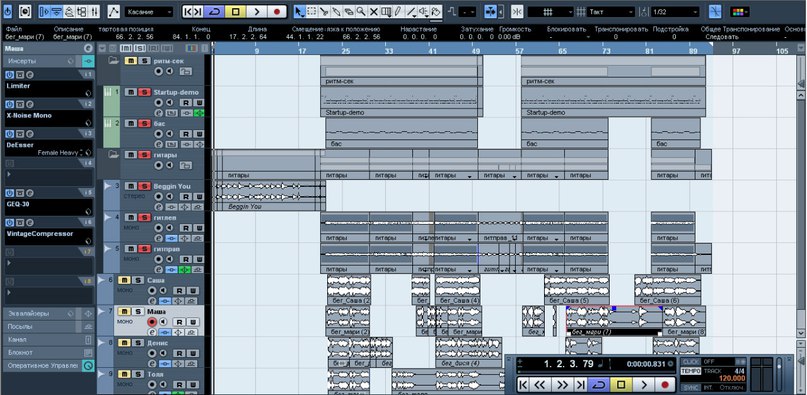The height and width of the screenshot is (395, 807).
Task: Click the VintageCompressor insert slot
Action: 49,237
